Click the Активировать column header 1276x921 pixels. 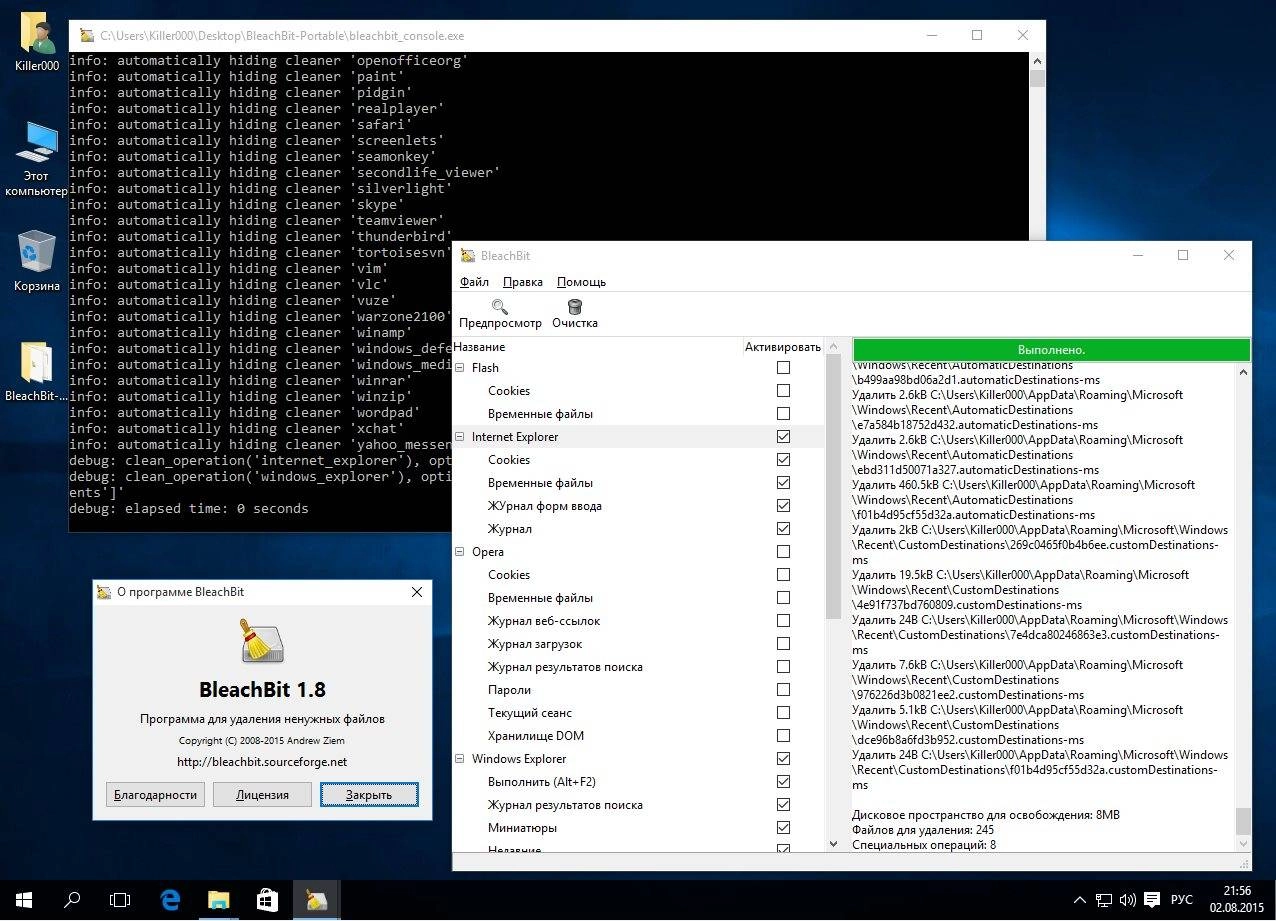(x=783, y=347)
